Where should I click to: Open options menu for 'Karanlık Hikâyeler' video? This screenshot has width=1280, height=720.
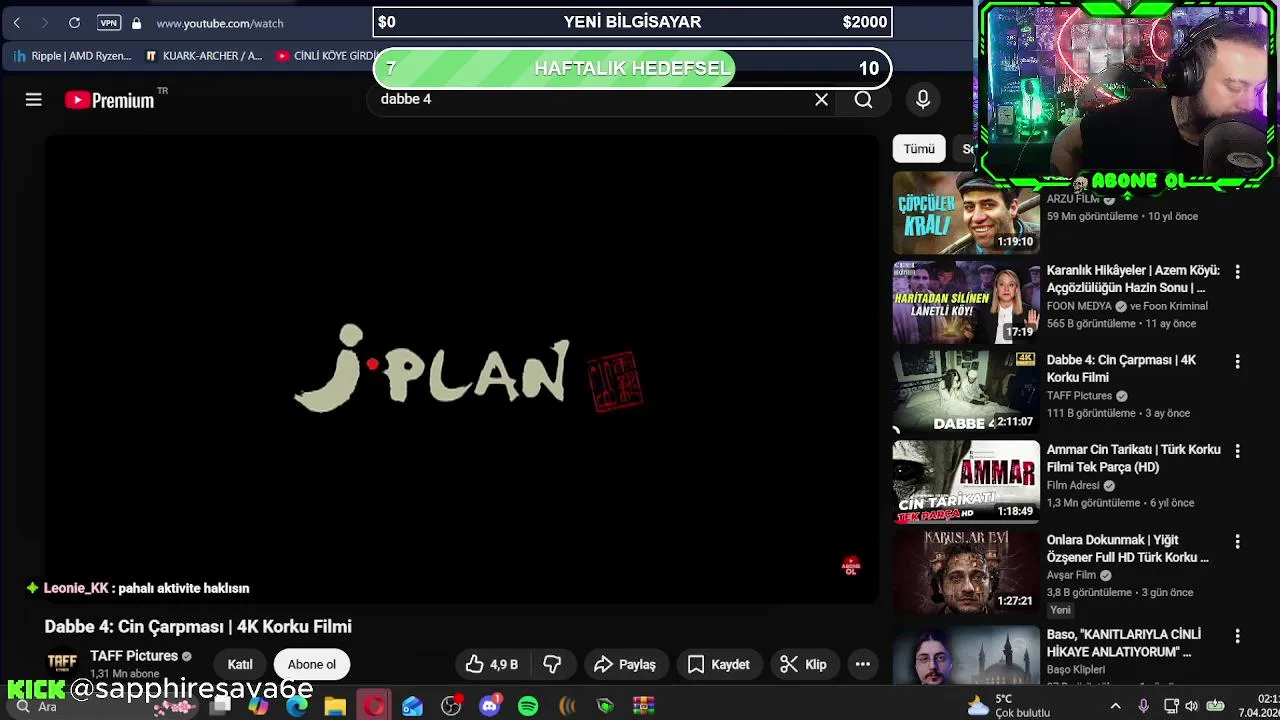coord(1237,272)
